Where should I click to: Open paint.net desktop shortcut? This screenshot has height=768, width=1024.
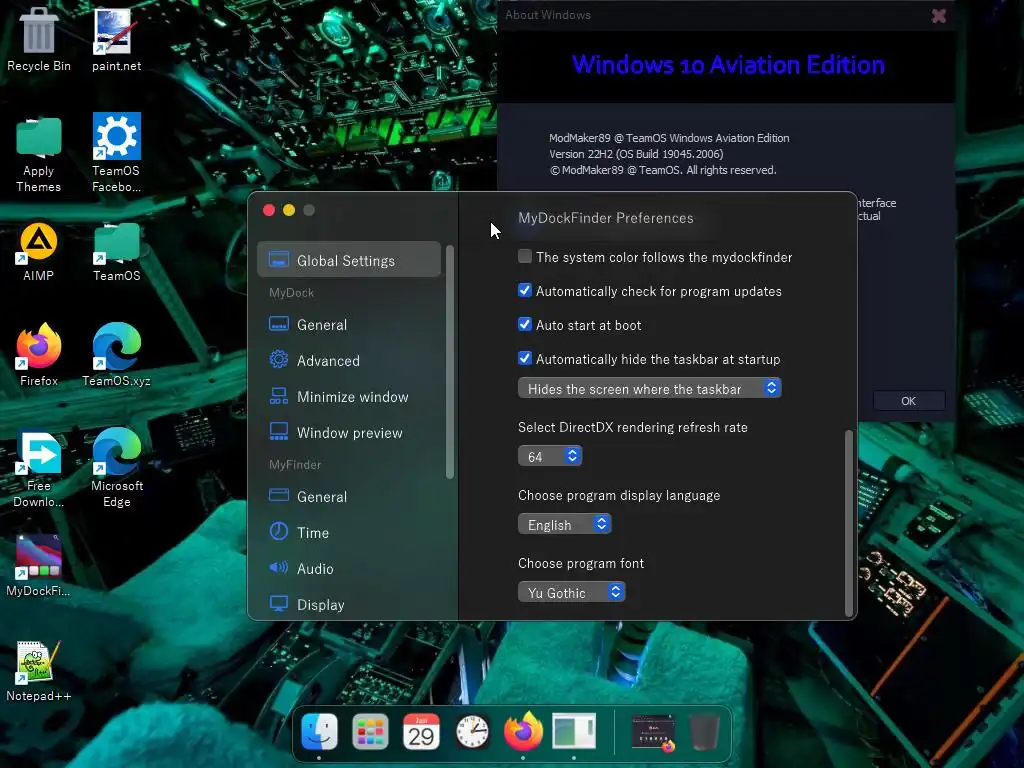[116, 39]
